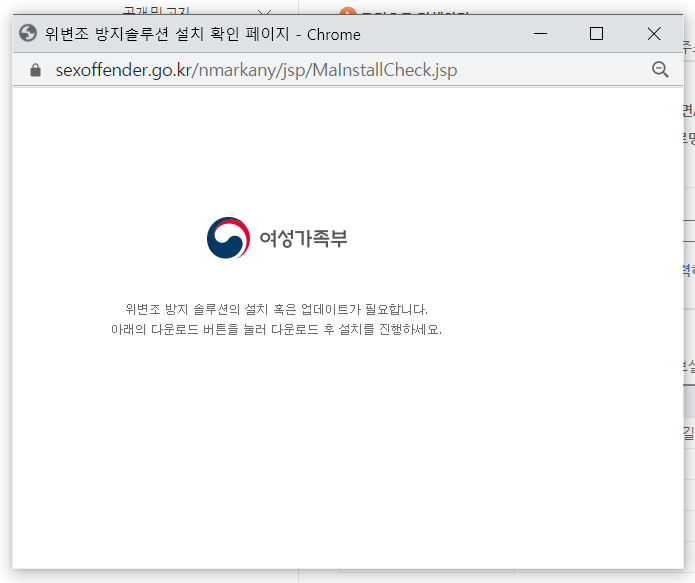Click the sexoffender.go.kr URL text
This screenshot has height=583, width=695.
tap(256, 70)
